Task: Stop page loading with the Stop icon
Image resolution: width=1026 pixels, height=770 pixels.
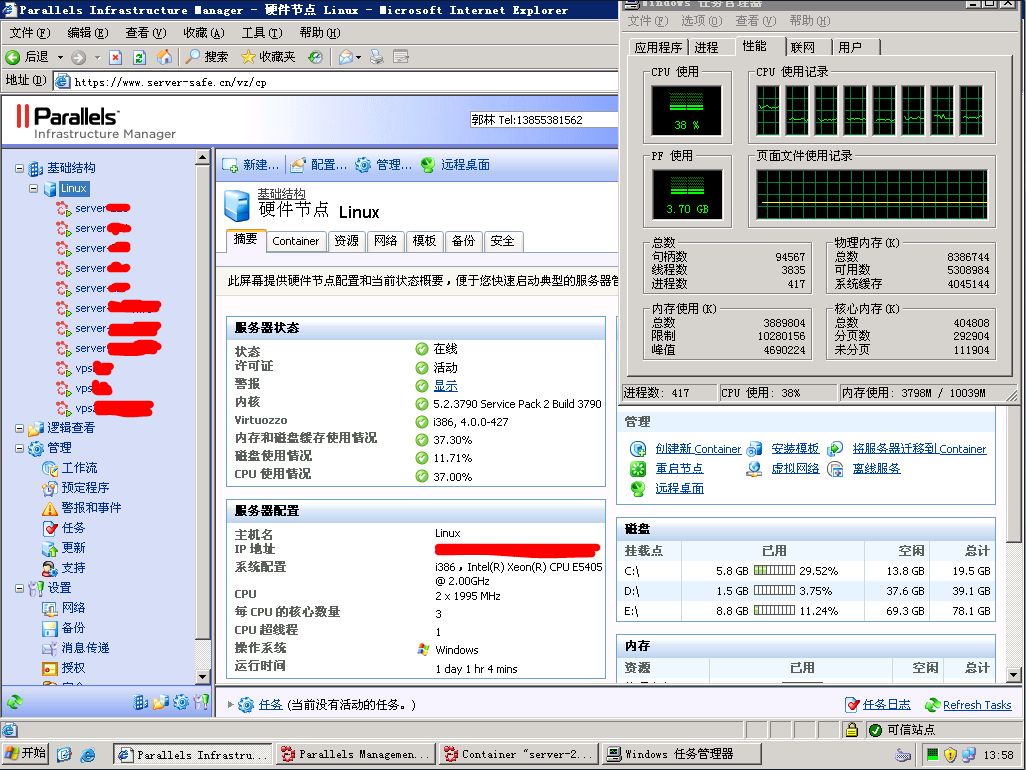Action: 116,58
